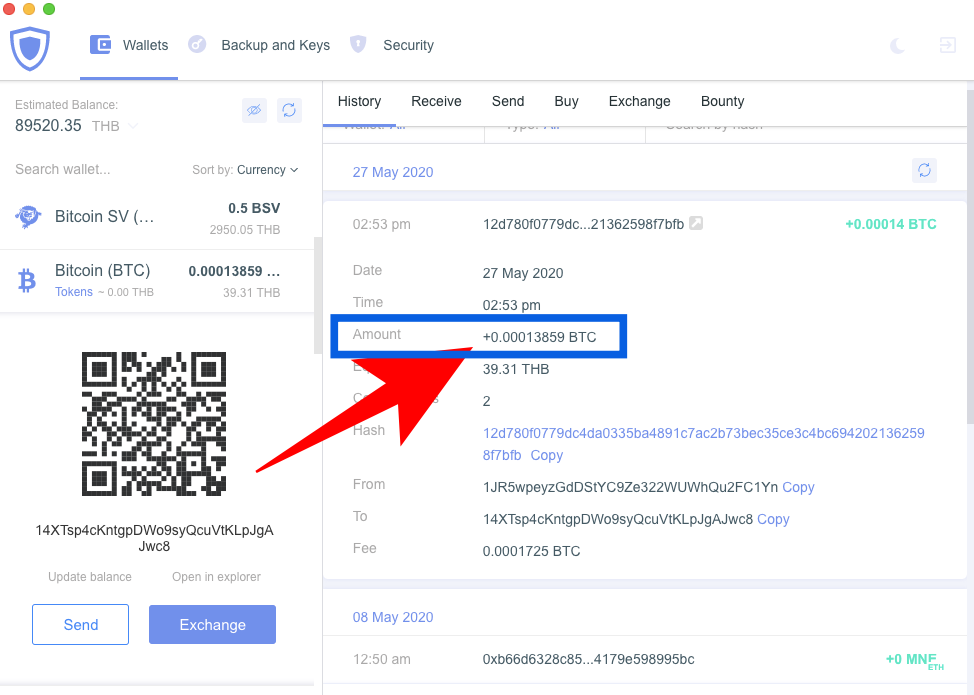Toggle dark mode moon icon
The width and height of the screenshot is (974, 695).
[x=897, y=45]
